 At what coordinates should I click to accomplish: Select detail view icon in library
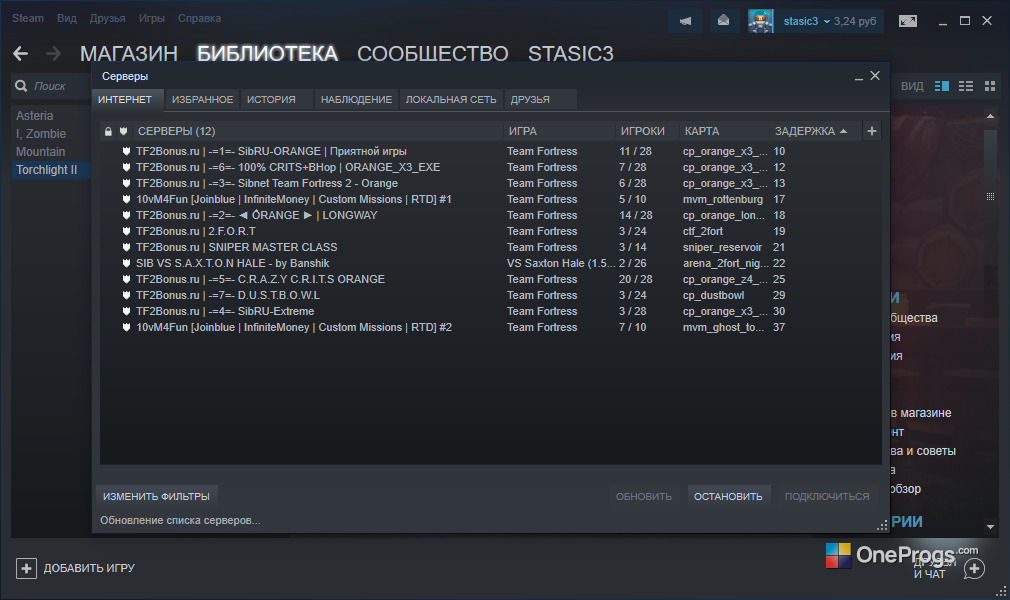click(x=942, y=86)
